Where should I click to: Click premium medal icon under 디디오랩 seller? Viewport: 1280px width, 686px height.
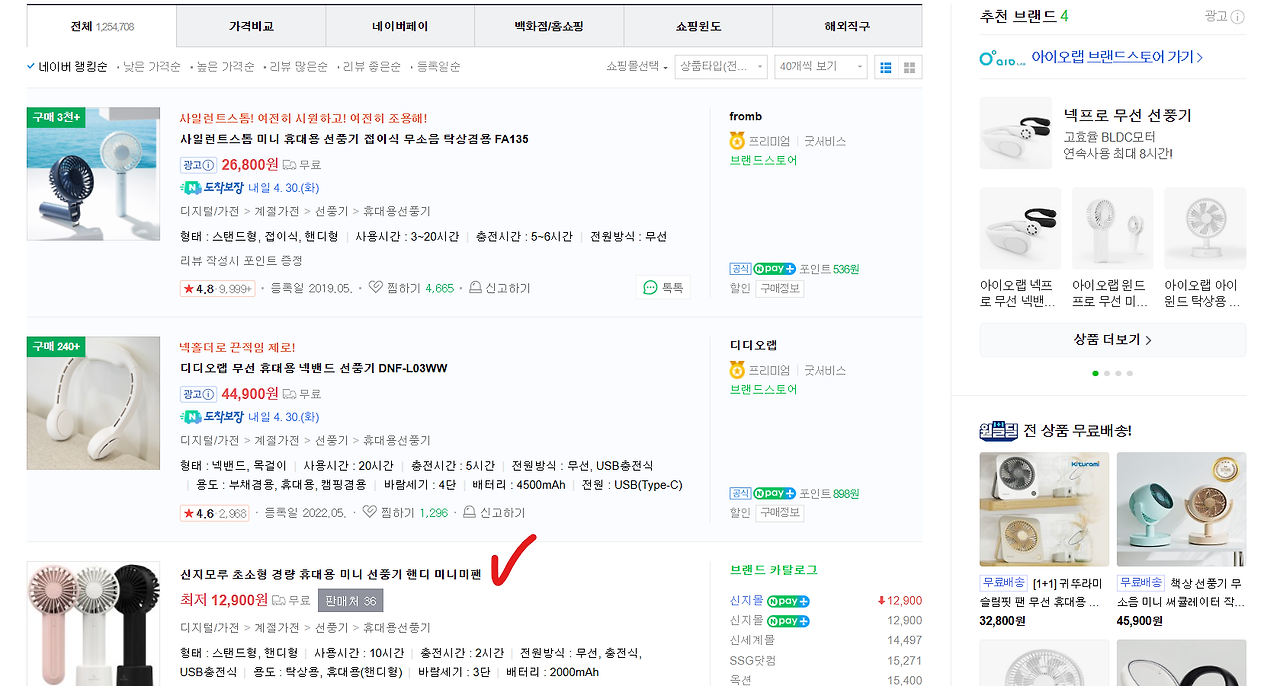(737, 370)
